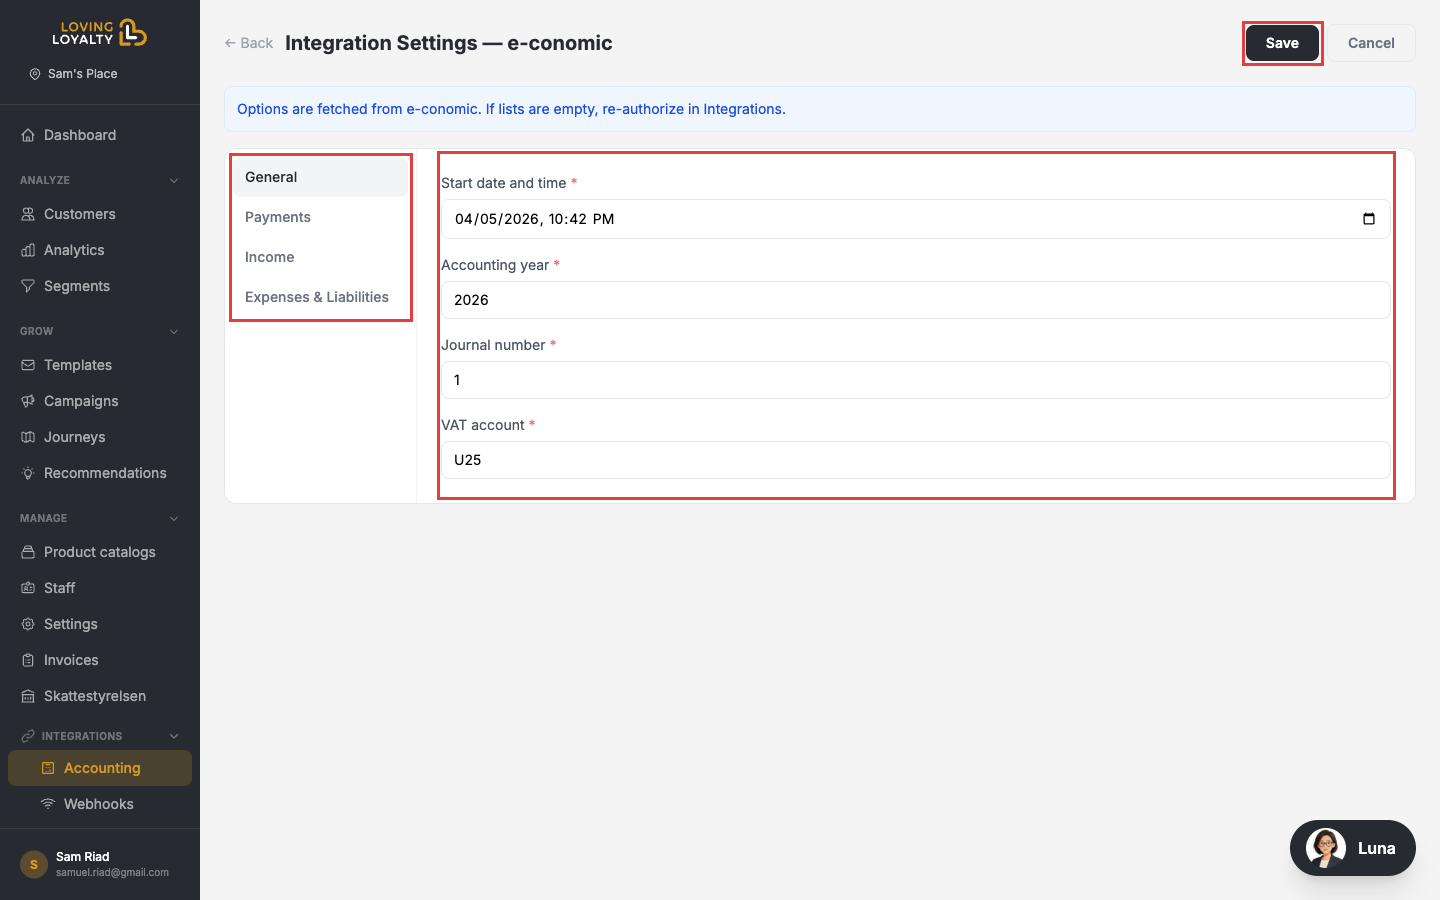Click the Skattestyrelsen building icon
The height and width of the screenshot is (900, 1440).
pyautogui.click(x=28, y=696)
